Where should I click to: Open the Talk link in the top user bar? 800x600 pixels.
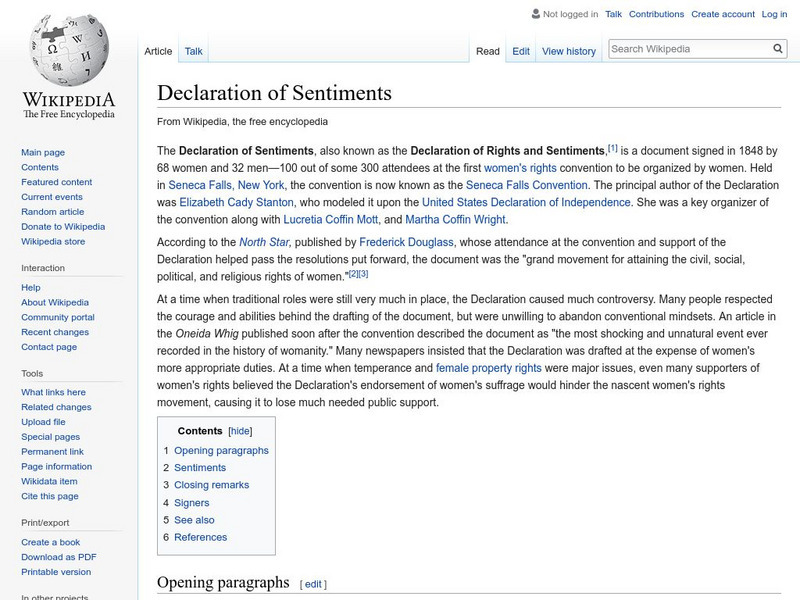pos(613,14)
